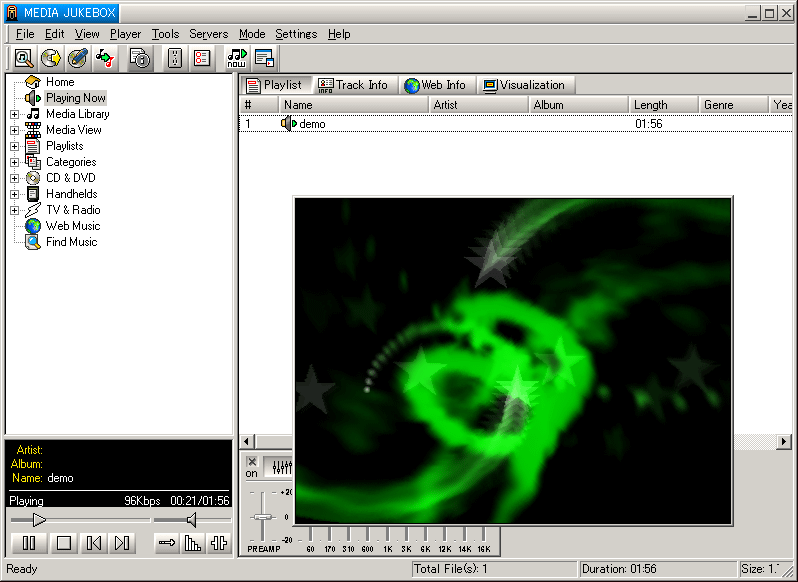This screenshot has height=582, width=798.
Task: Select the 'demo' track row name
Action: click(312, 124)
